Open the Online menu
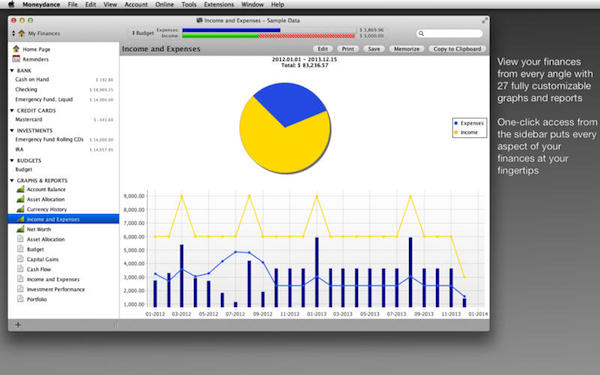This screenshot has width=600, height=375. pyautogui.click(x=165, y=5)
